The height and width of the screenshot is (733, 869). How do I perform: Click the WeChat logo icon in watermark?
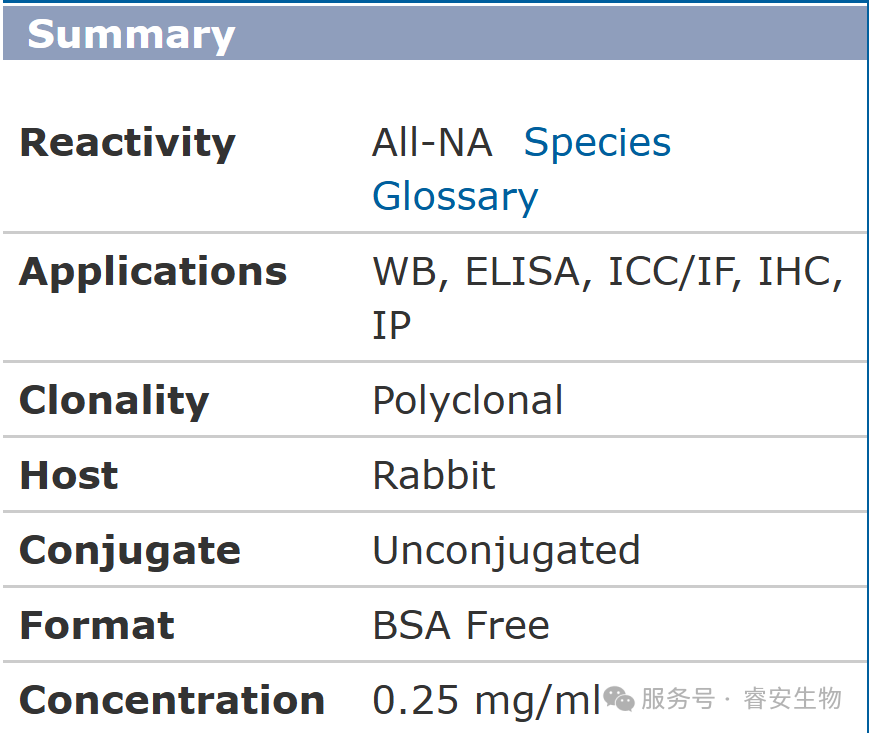pyautogui.click(x=619, y=699)
